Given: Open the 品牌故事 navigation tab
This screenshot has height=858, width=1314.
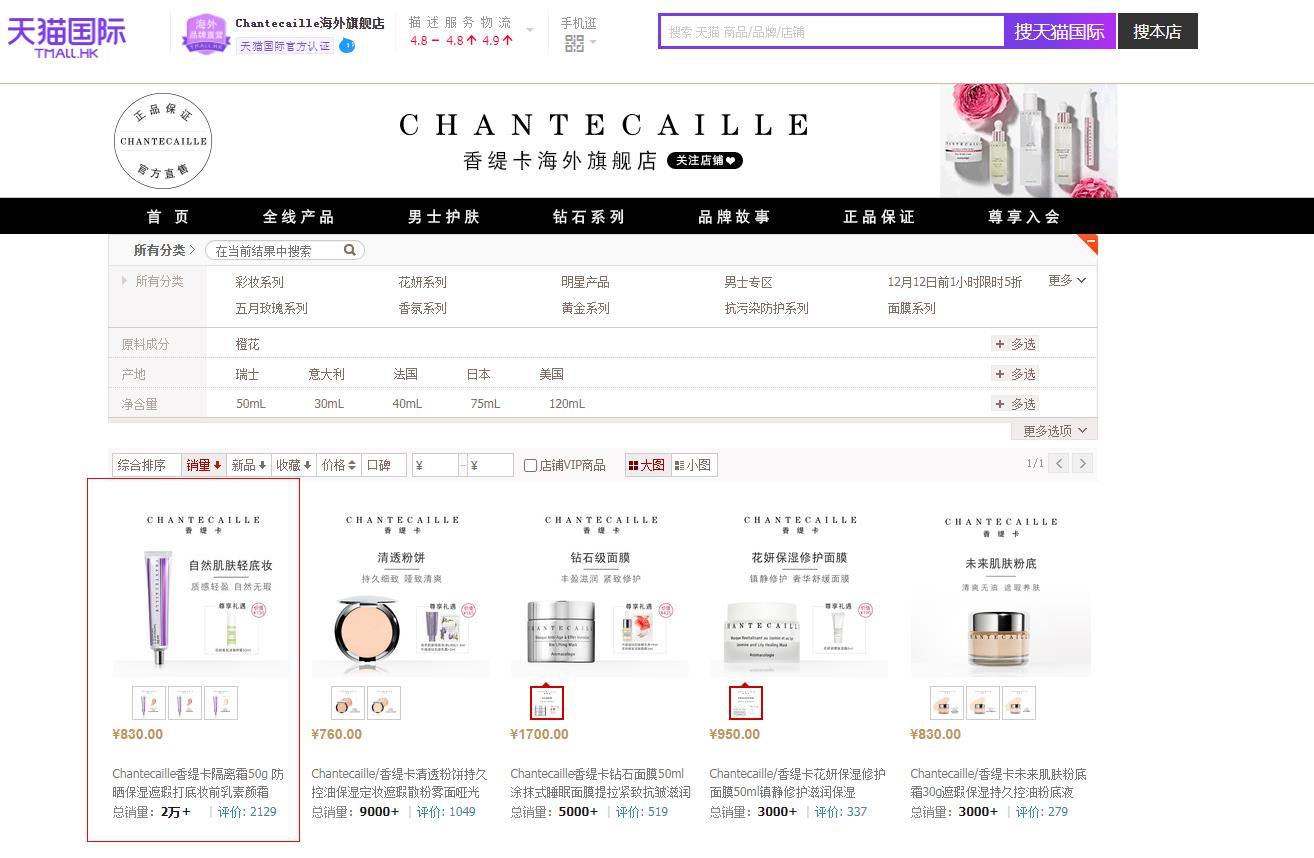Looking at the screenshot, I should pyautogui.click(x=734, y=217).
